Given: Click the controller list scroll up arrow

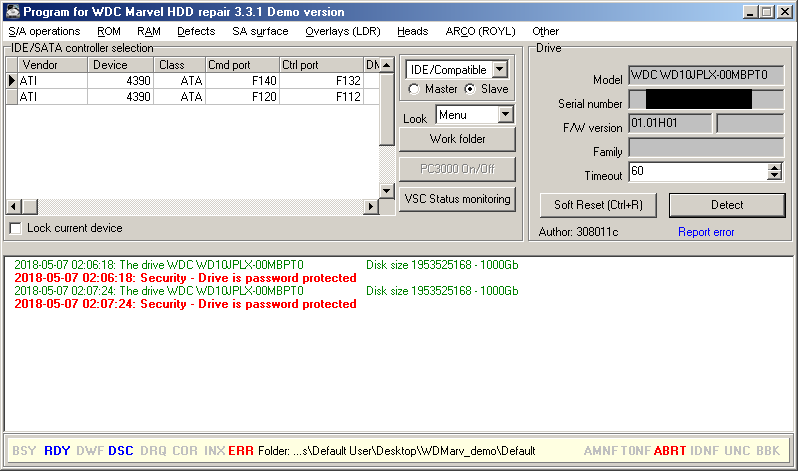Looking at the screenshot, I should tap(387, 65).
